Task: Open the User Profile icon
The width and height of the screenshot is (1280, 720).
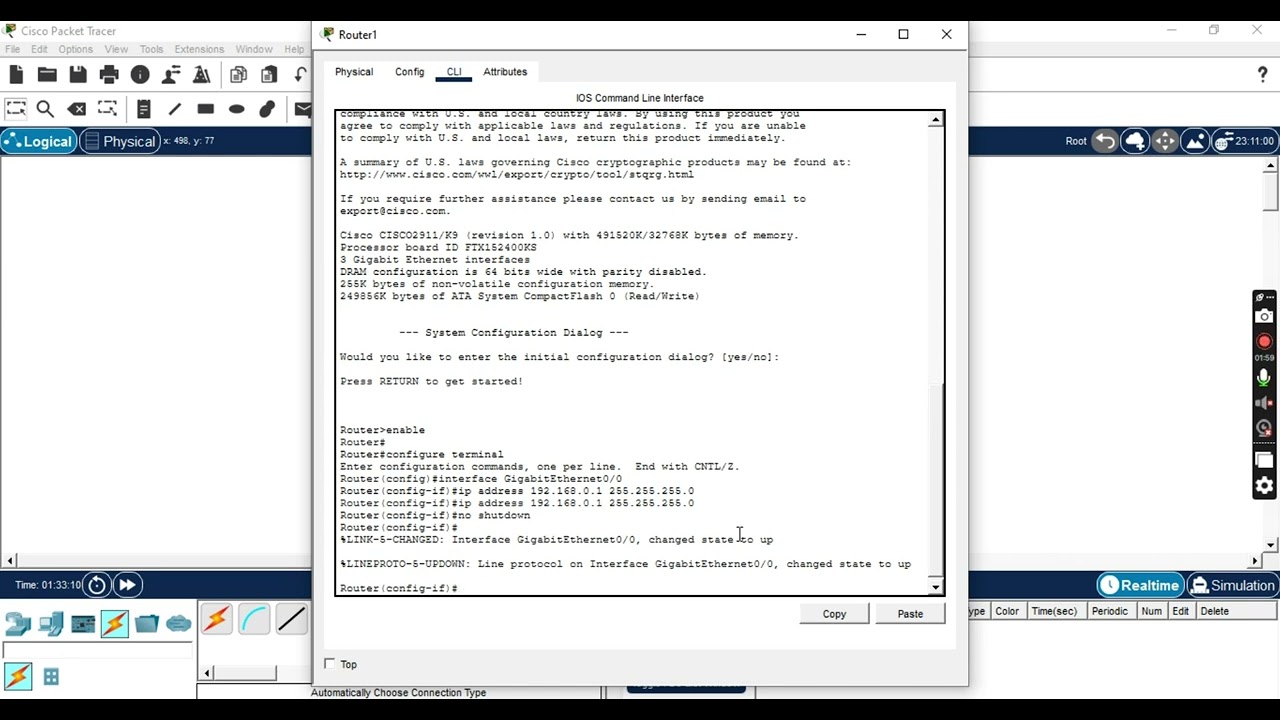Action: tap(171, 75)
